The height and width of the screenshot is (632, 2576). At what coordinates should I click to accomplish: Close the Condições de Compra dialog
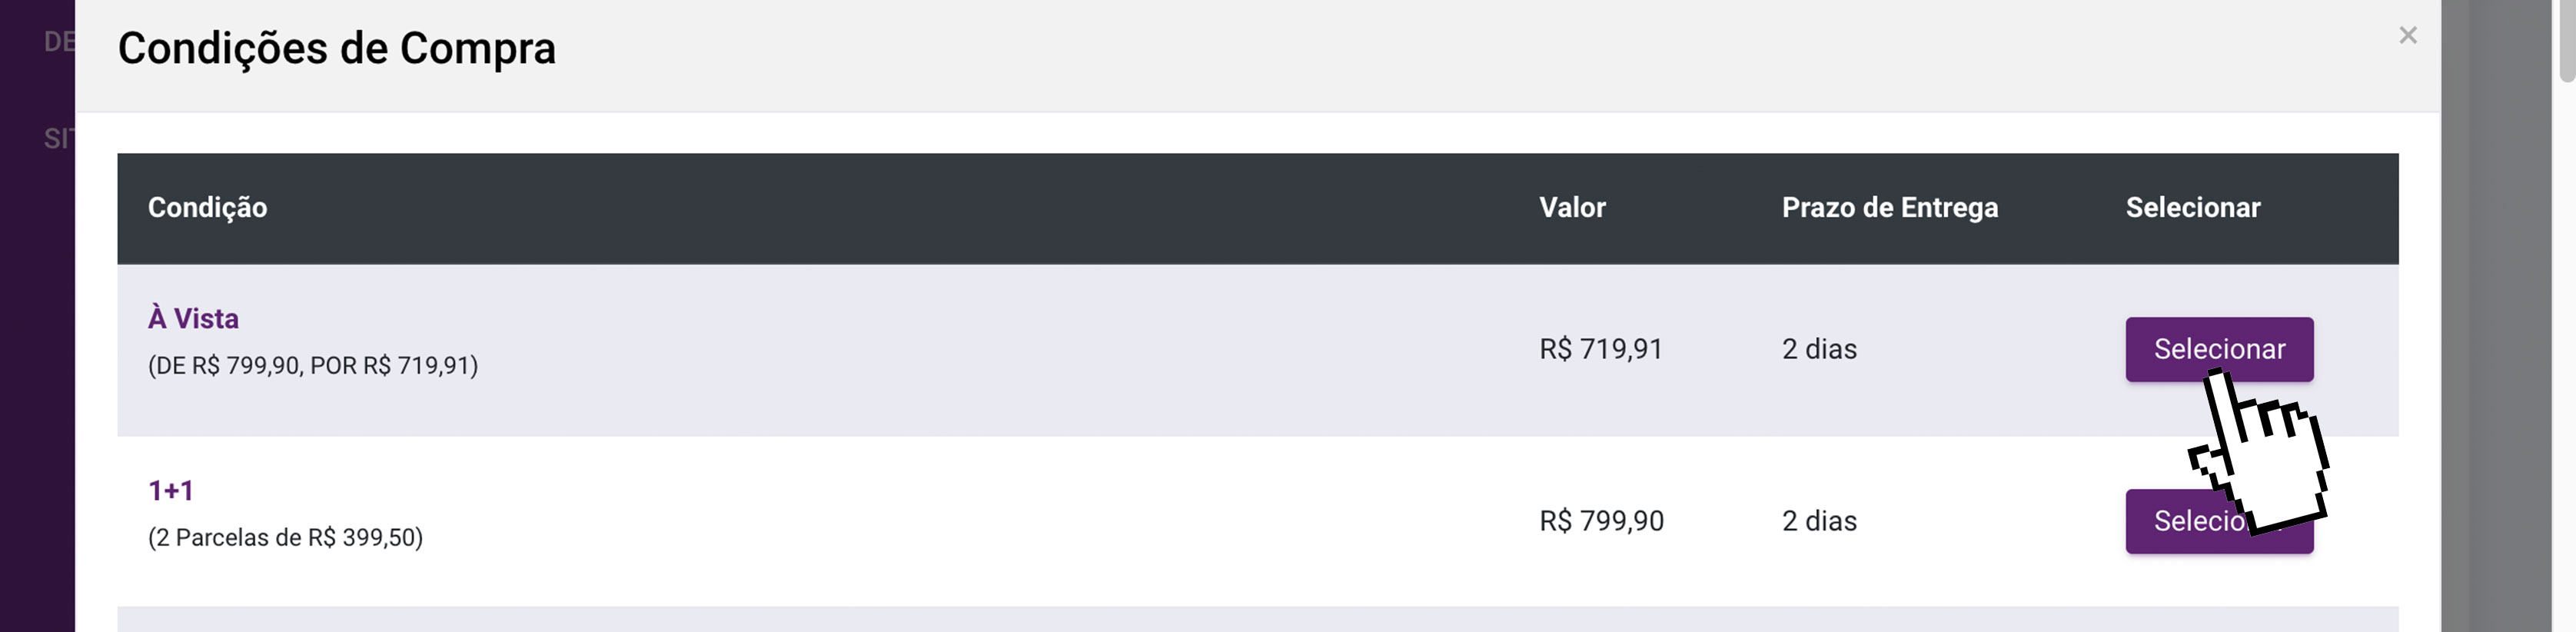[x=2407, y=36]
